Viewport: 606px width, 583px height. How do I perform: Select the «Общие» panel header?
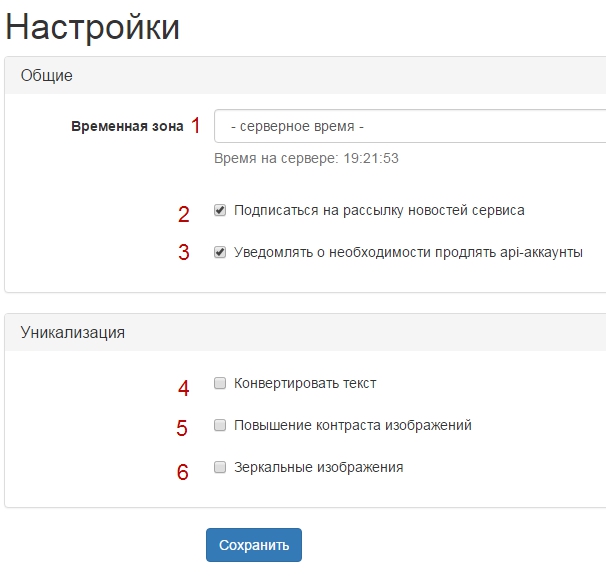coord(47,76)
